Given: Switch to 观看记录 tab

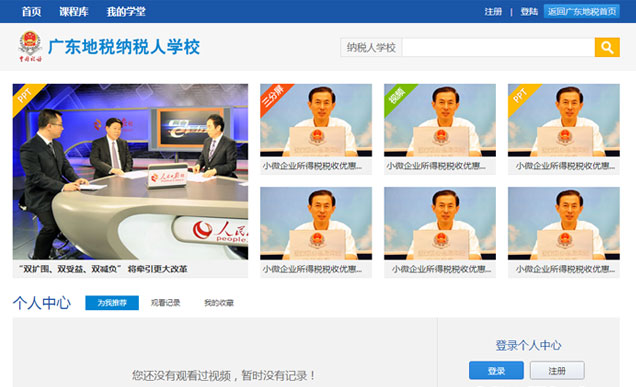Looking at the screenshot, I should pos(165,303).
